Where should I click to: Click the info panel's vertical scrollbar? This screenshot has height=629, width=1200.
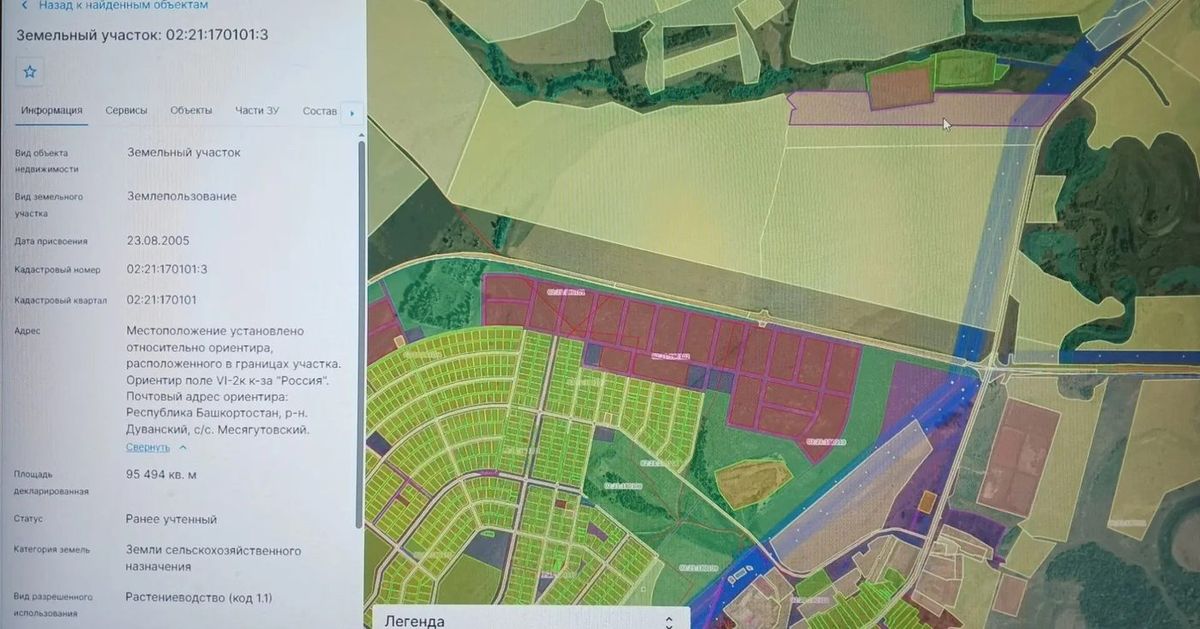(360, 333)
